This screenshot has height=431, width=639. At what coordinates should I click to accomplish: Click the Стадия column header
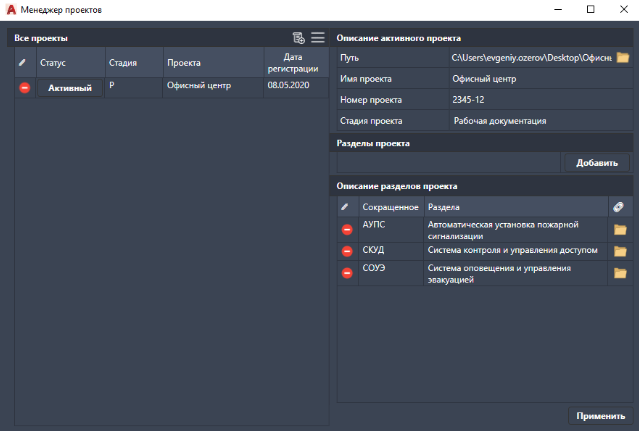pyautogui.click(x=134, y=62)
